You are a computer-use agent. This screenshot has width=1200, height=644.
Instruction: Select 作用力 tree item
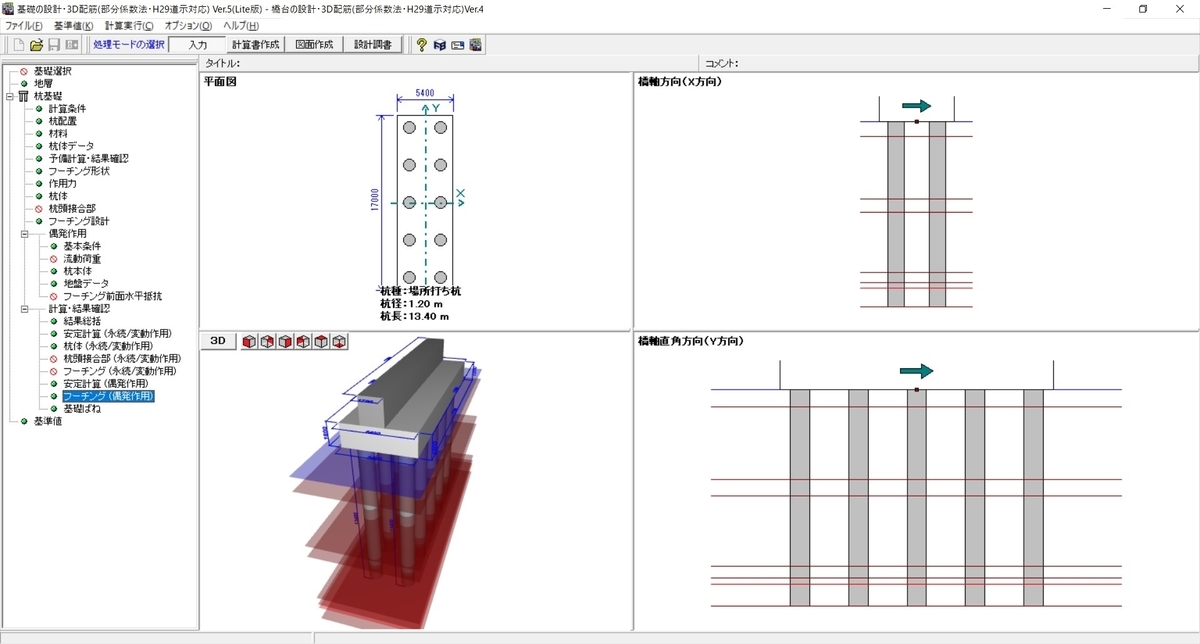point(62,184)
